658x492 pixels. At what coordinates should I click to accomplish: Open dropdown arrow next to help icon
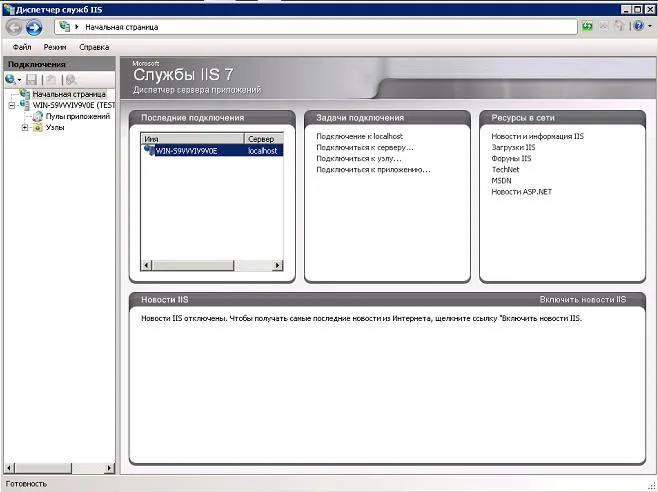(x=650, y=26)
